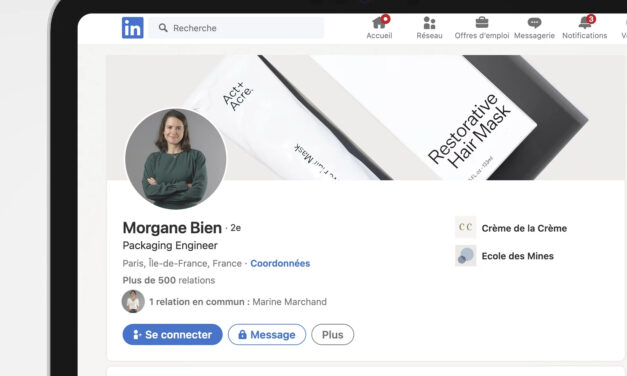This screenshot has height=376, width=627.
Task: Click the Packaging Engineer headline
Action: tap(170, 245)
